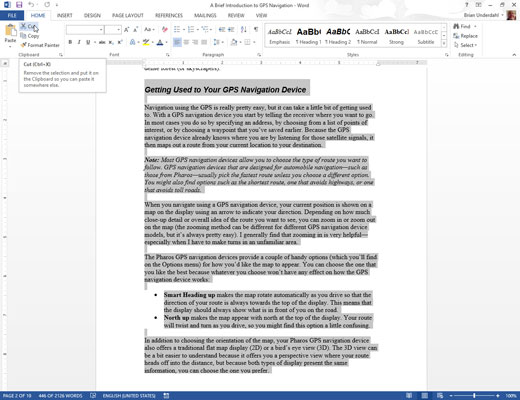This screenshot has width=520, height=400.
Task: Switch to the MAILINGS tab
Action: [205, 15]
